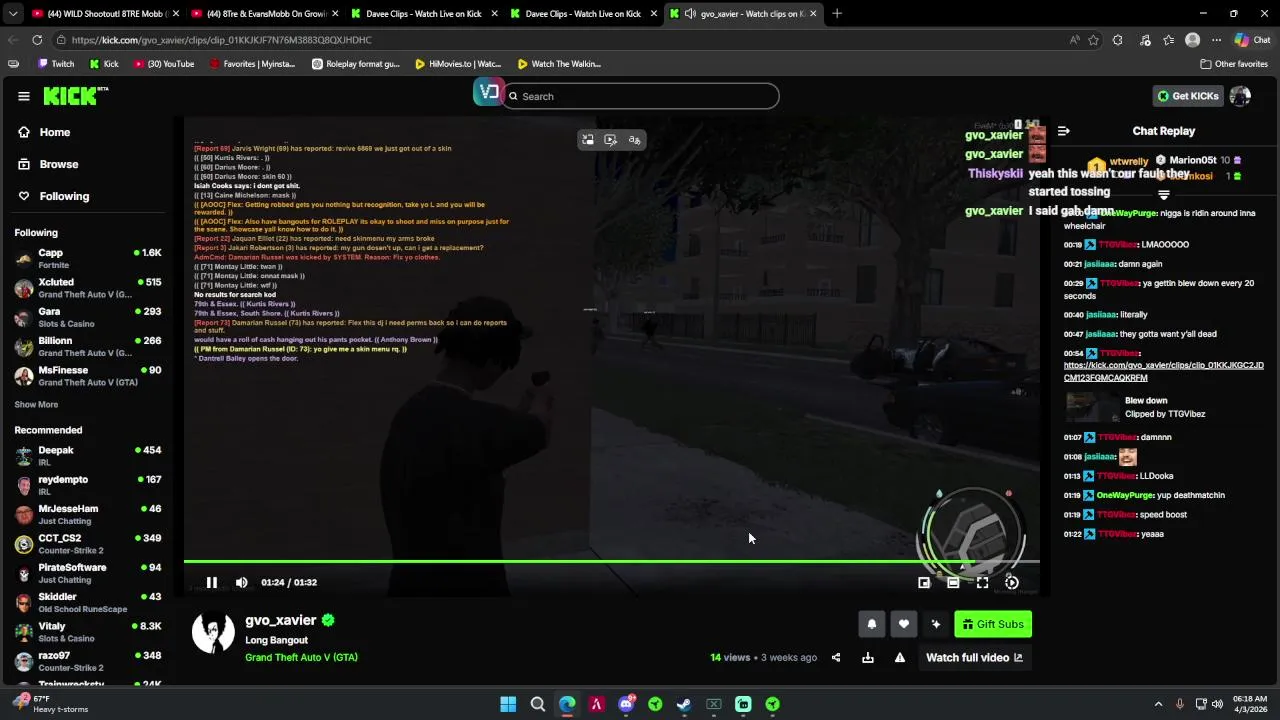The height and width of the screenshot is (720, 1280).
Task: Expand followed channels with Show More
Action: tap(36, 404)
